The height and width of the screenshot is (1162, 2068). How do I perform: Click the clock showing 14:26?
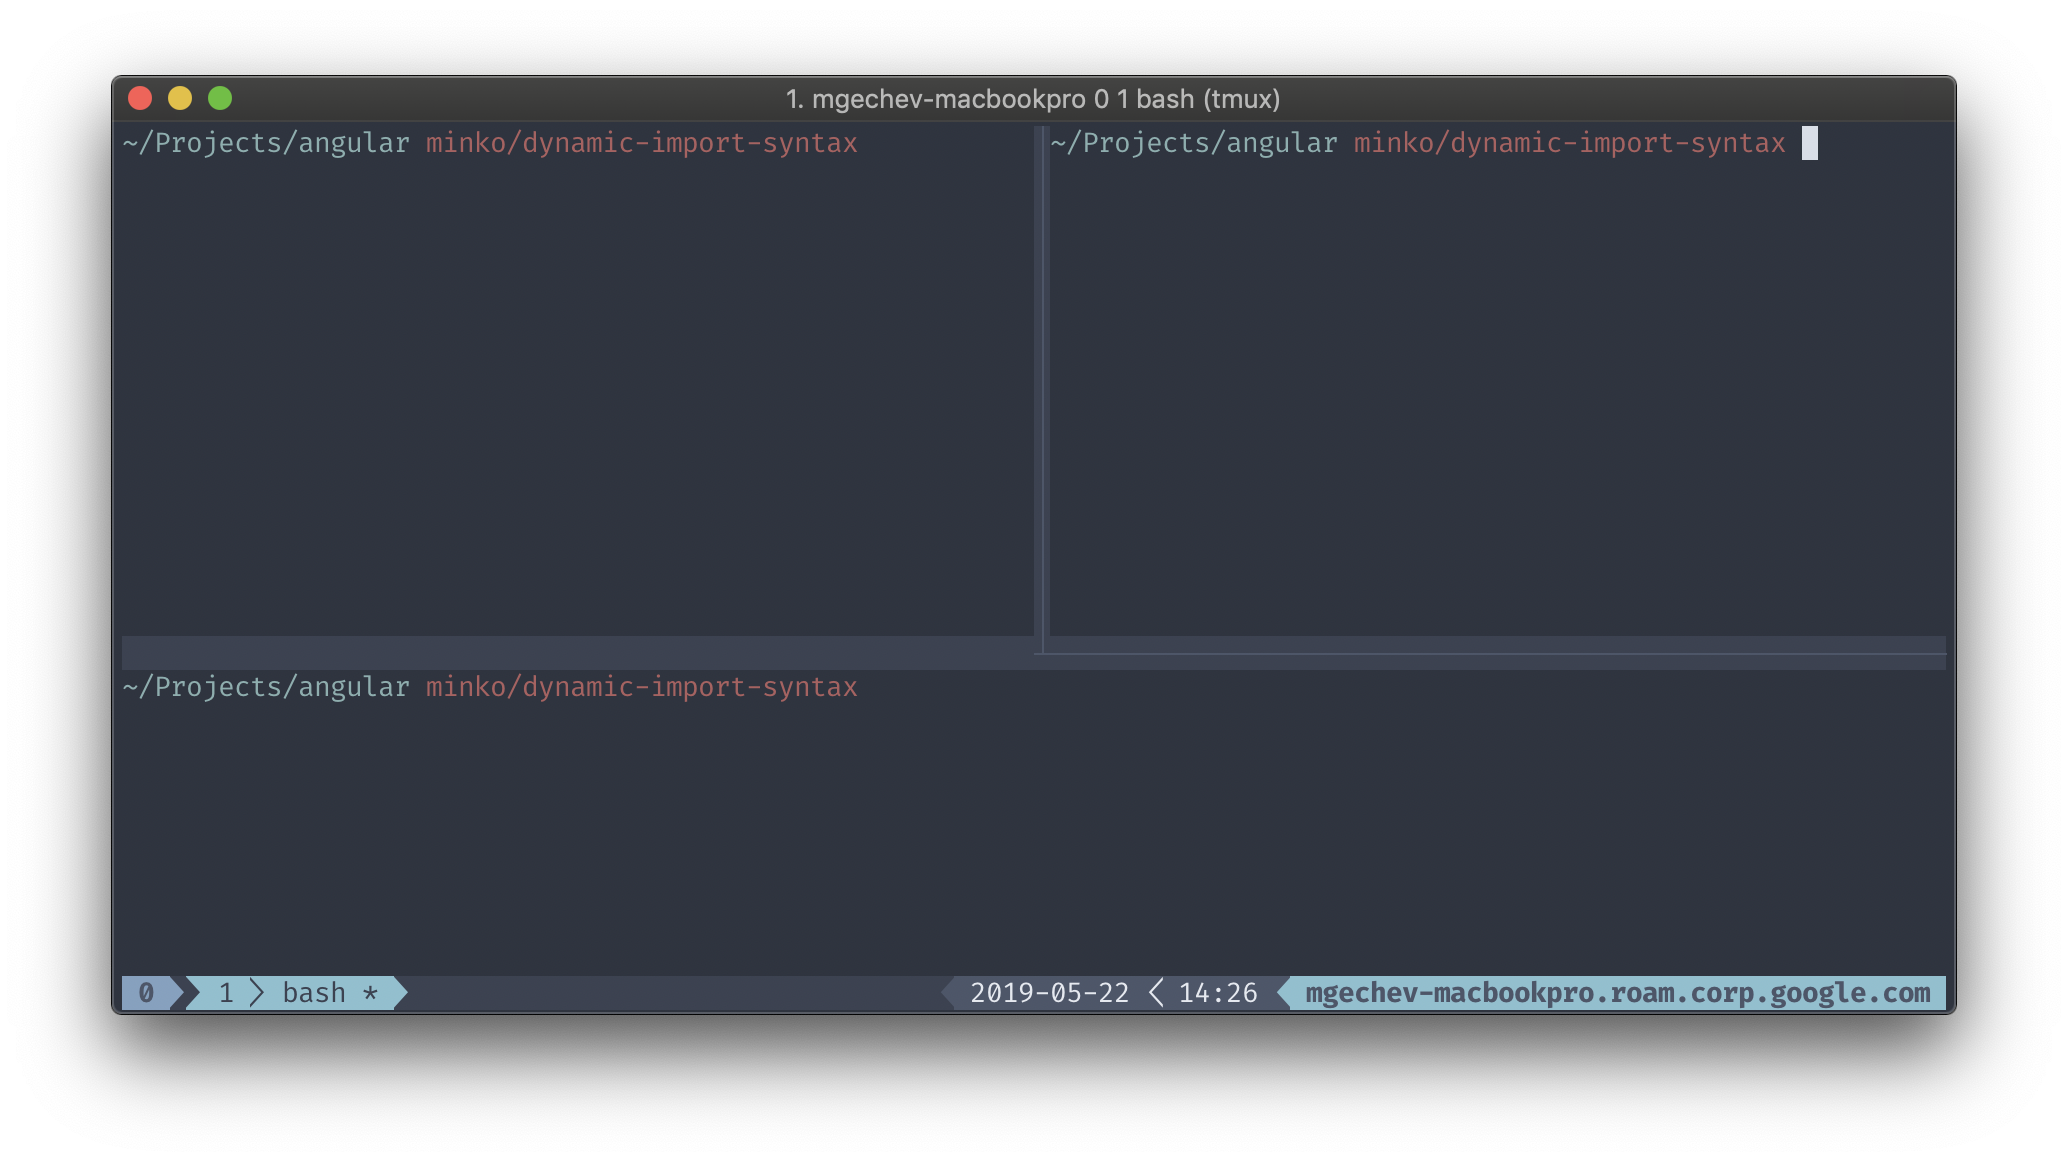coord(1218,992)
